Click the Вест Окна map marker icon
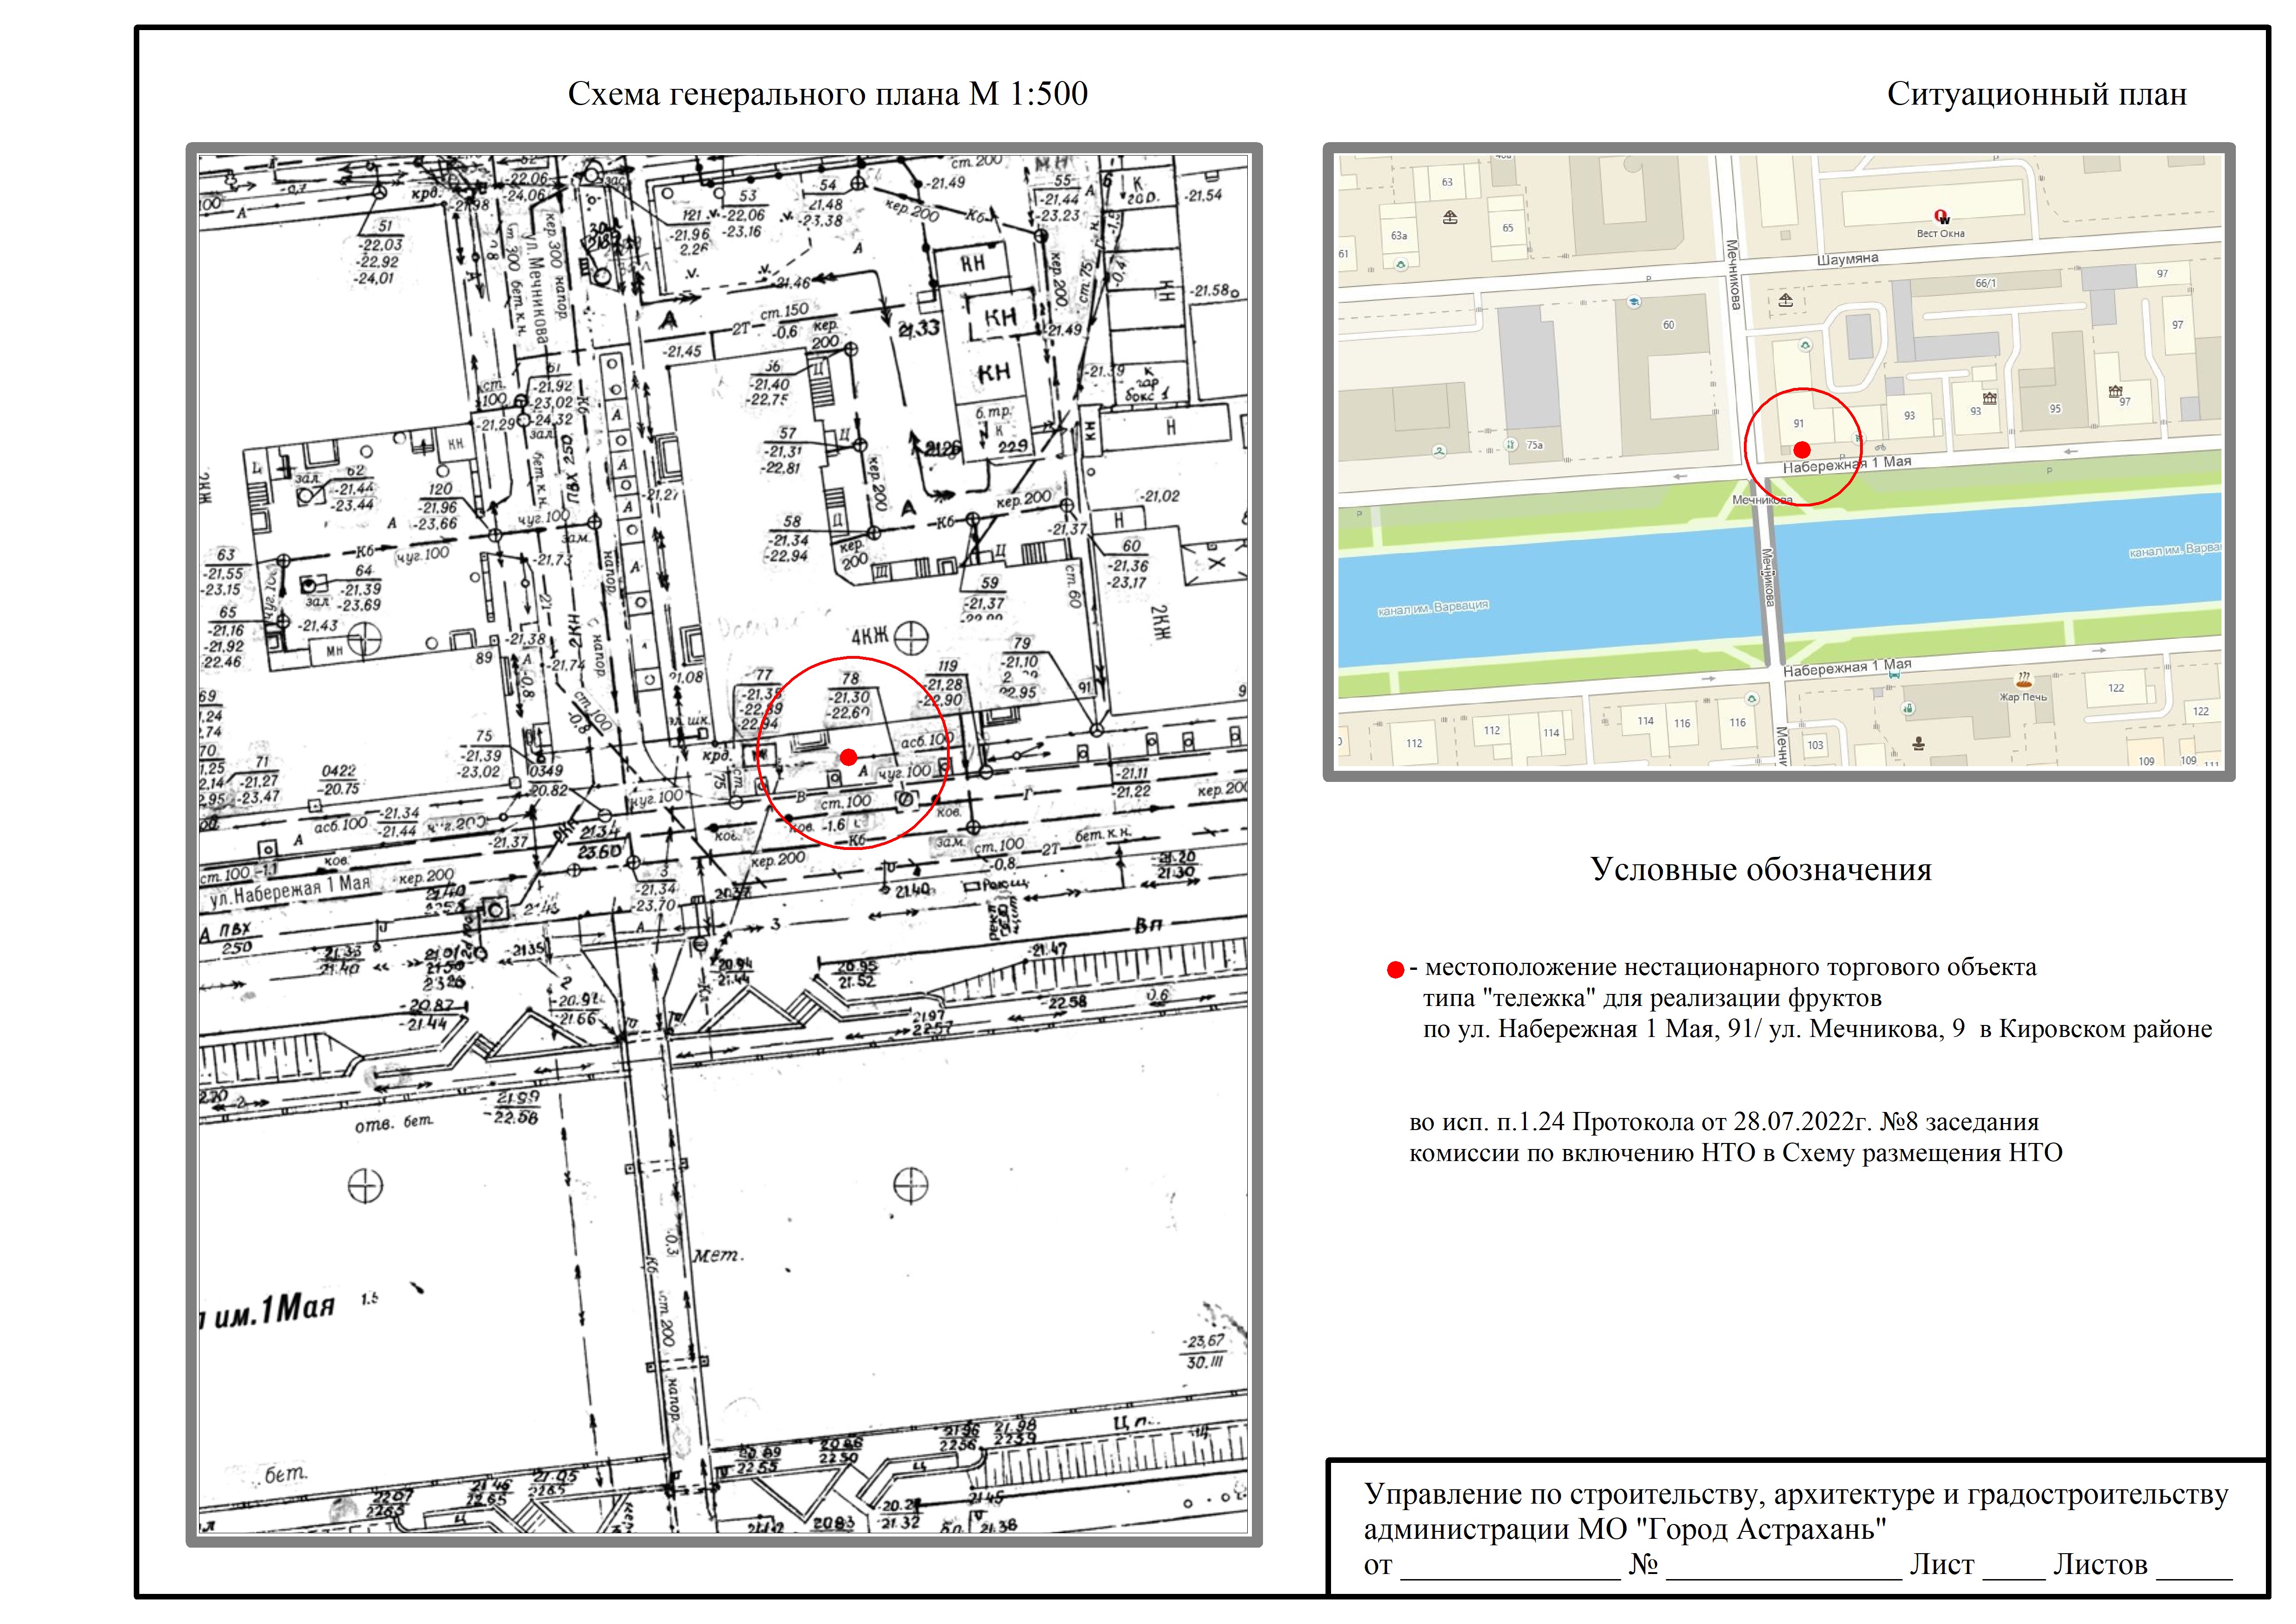 click(1941, 216)
